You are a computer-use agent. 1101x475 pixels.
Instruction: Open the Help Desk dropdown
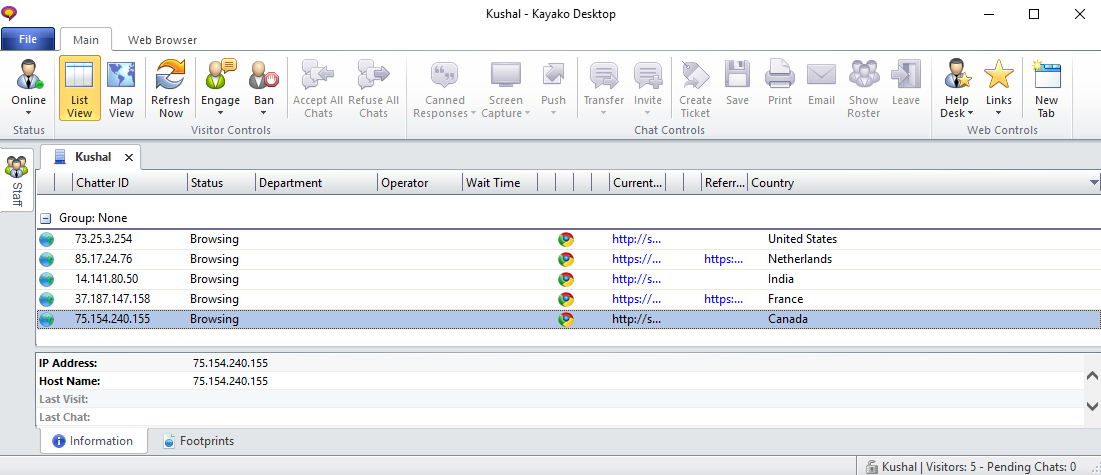pos(956,89)
